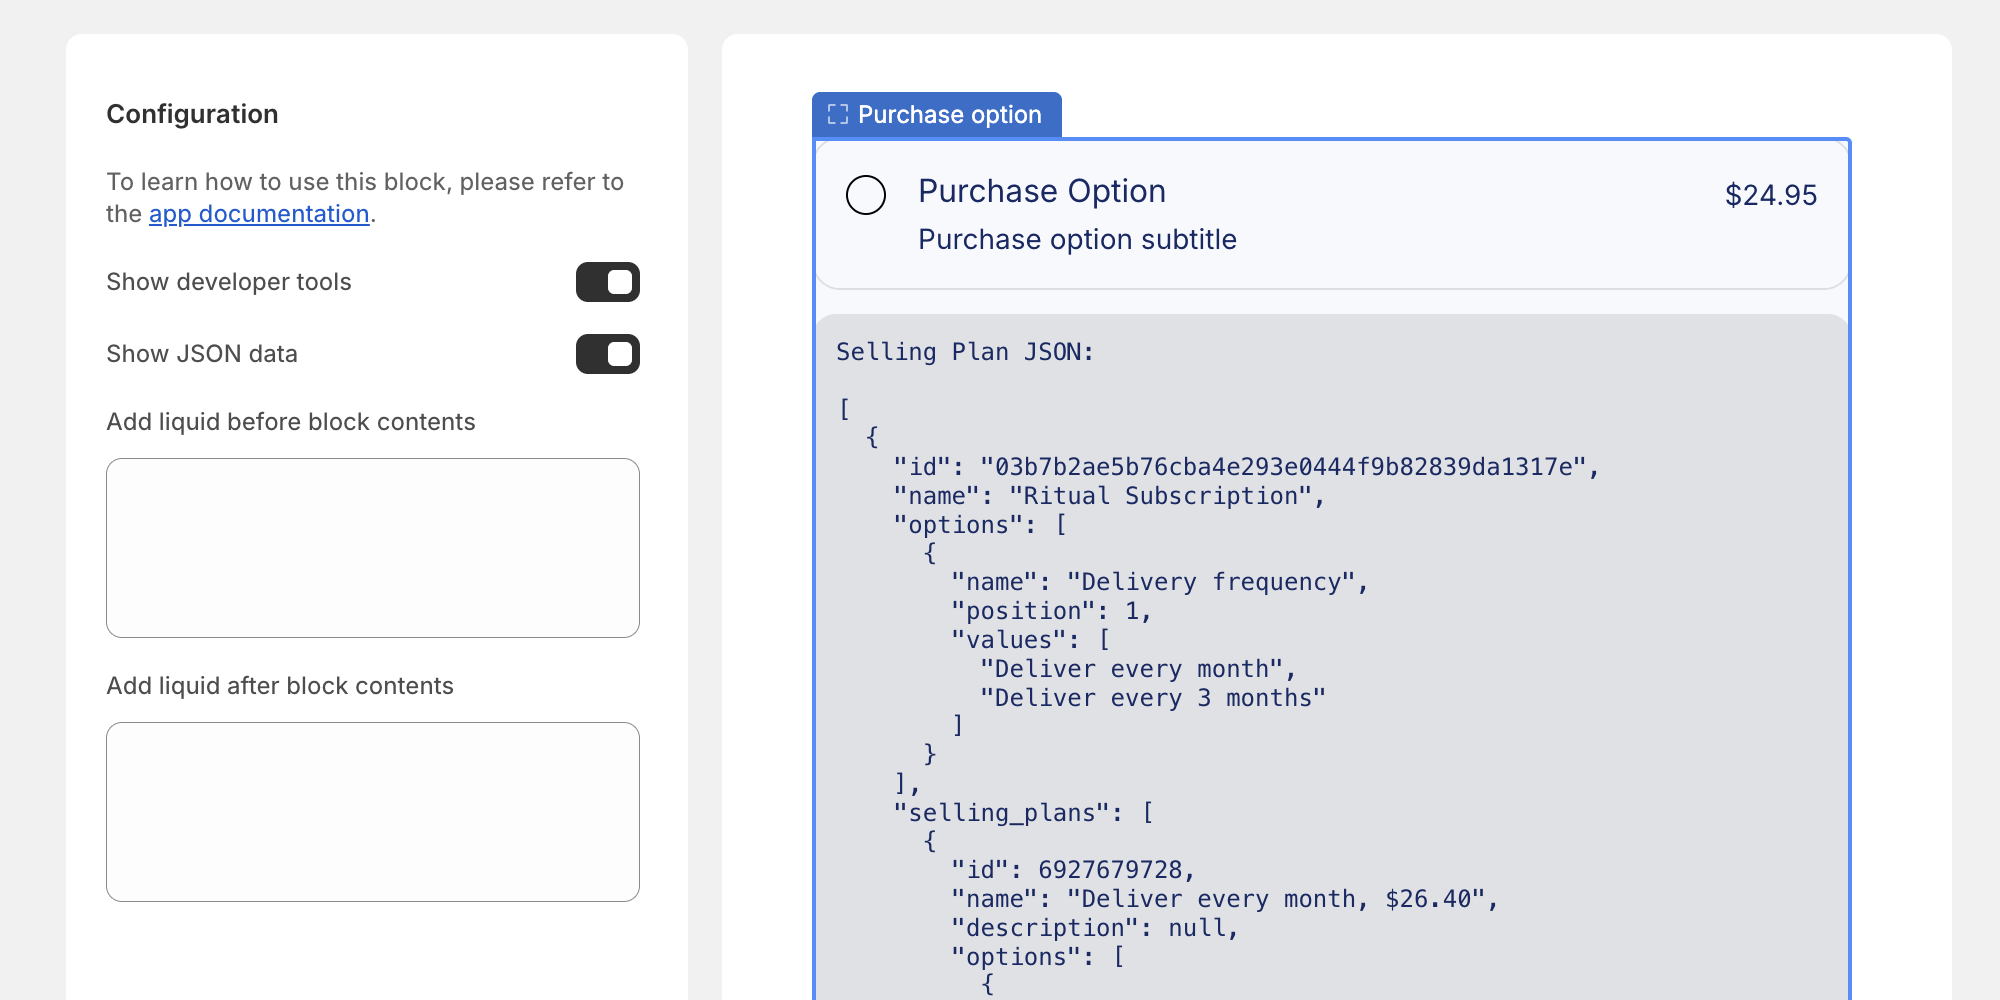Click the "Ritual Subscription" name line
This screenshot has height=1000, width=2000.
[1110, 496]
